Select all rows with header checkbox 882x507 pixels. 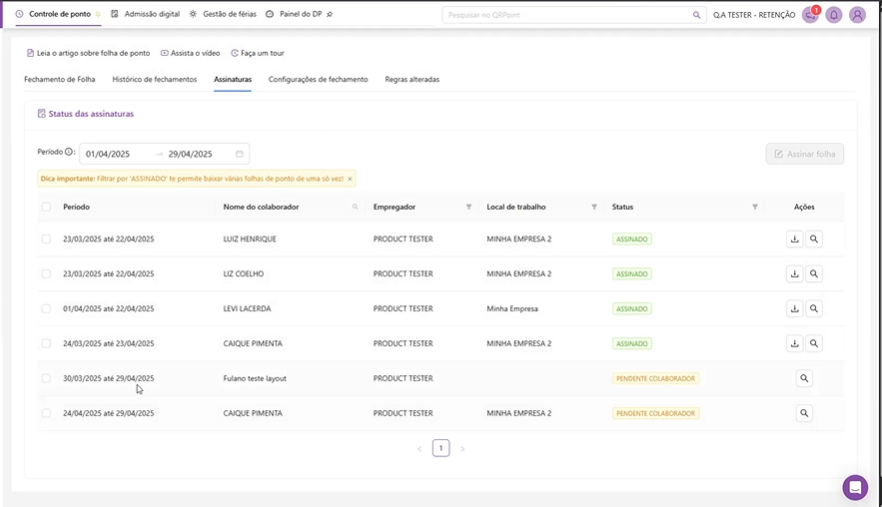coord(46,207)
